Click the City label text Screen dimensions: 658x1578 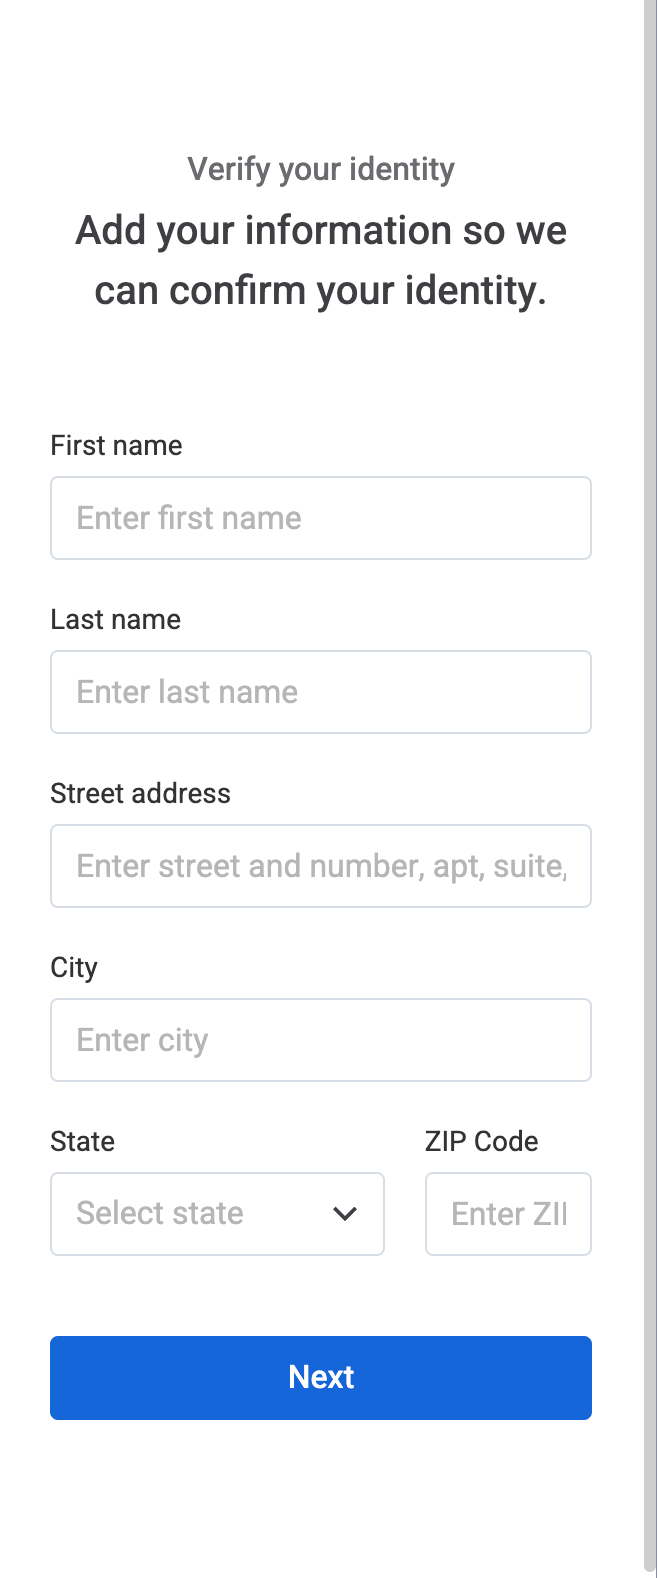tap(74, 968)
